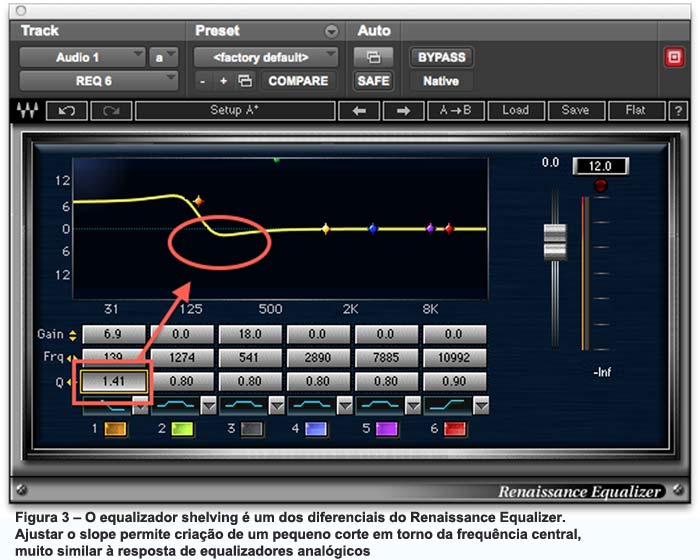Copy setup A to B

[455, 110]
